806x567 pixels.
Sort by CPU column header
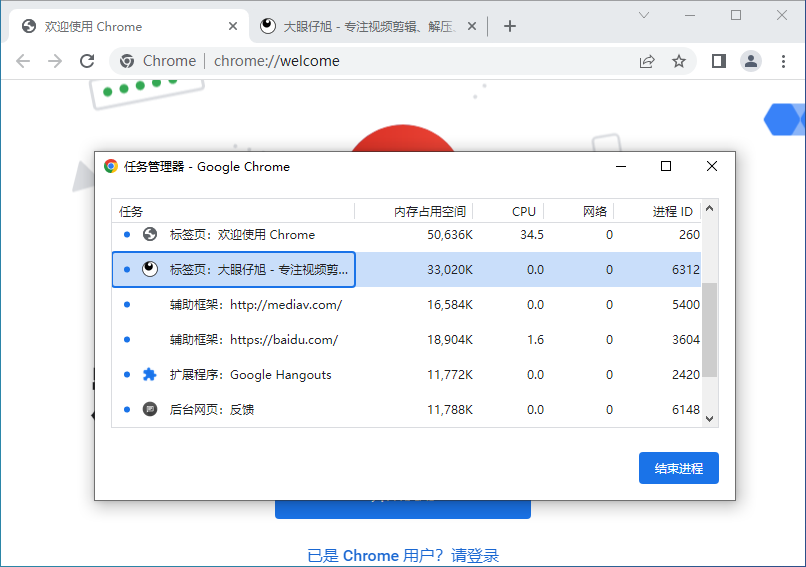[x=508, y=211]
